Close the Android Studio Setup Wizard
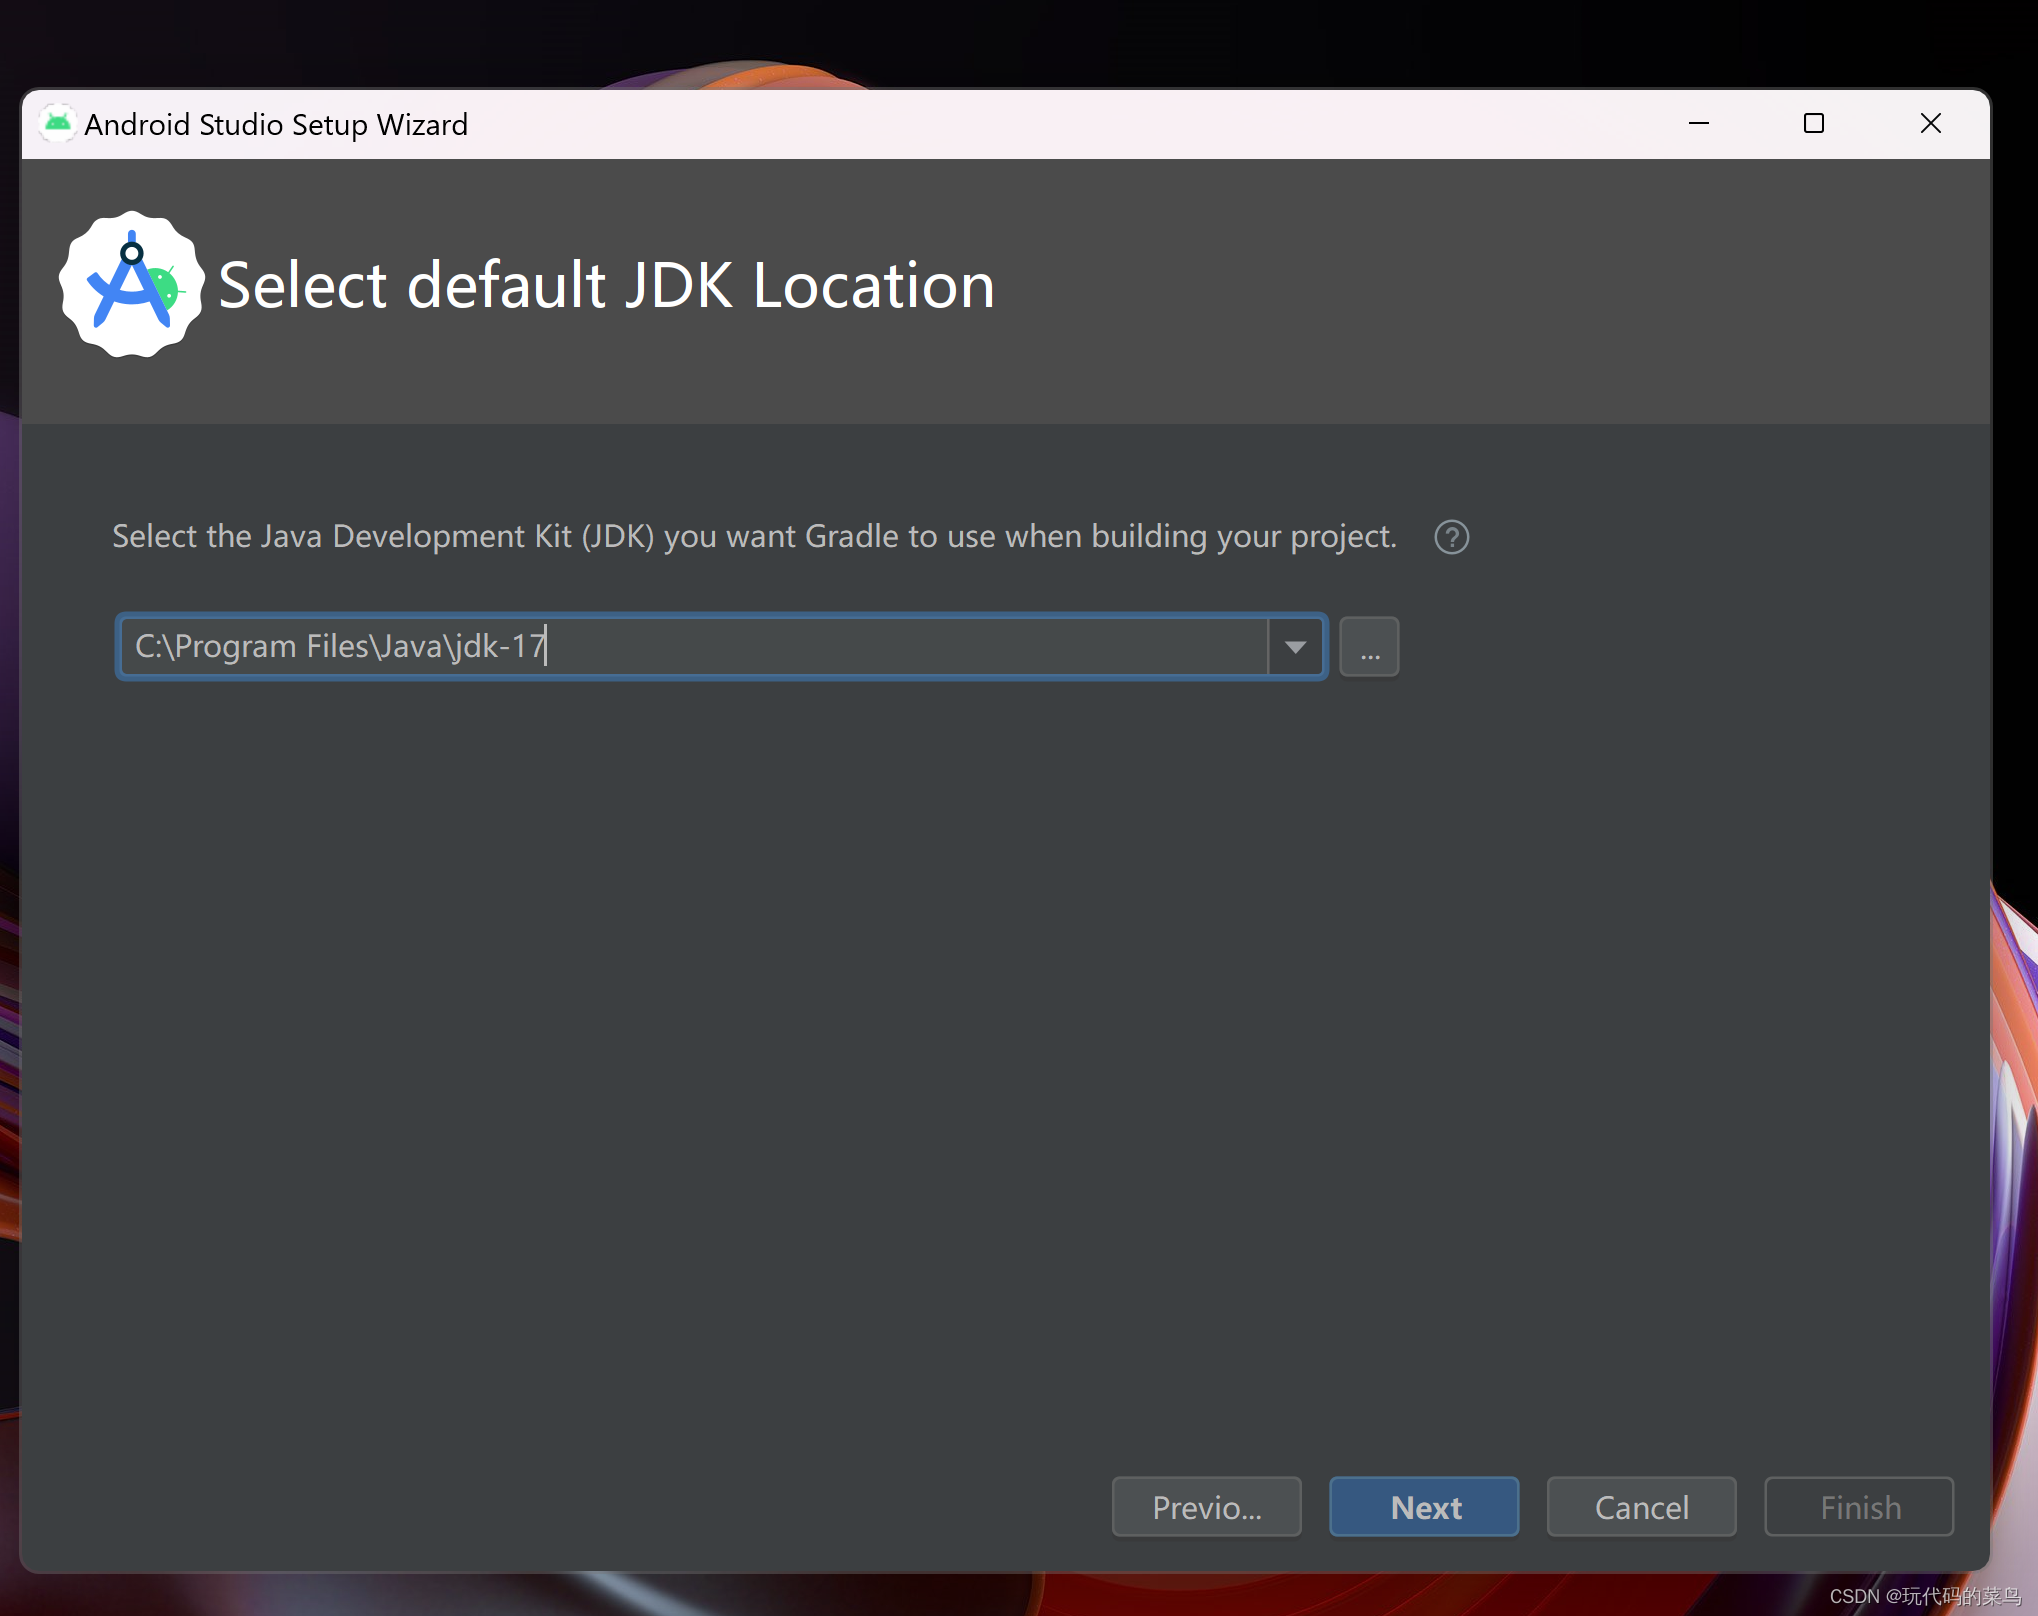Viewport: 2038px width, 1616px height. click(x=1930, y=123)
